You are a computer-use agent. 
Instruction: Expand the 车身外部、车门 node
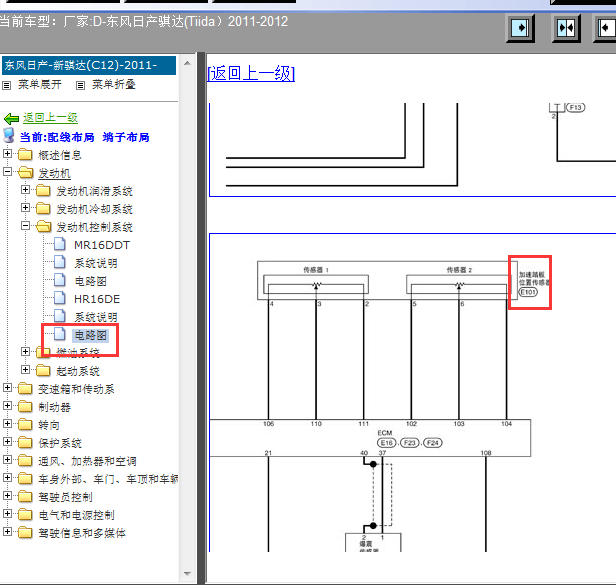click(x=7, y=477)
